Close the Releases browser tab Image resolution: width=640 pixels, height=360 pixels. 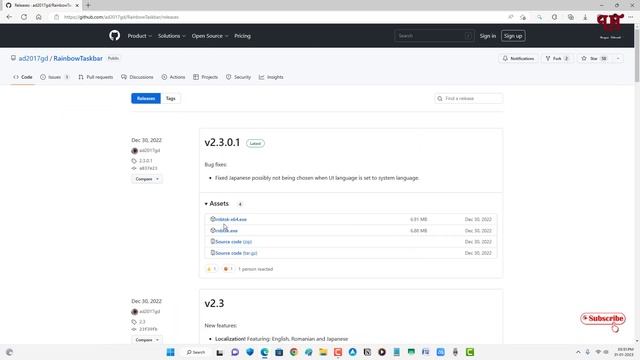coord(77,5)
